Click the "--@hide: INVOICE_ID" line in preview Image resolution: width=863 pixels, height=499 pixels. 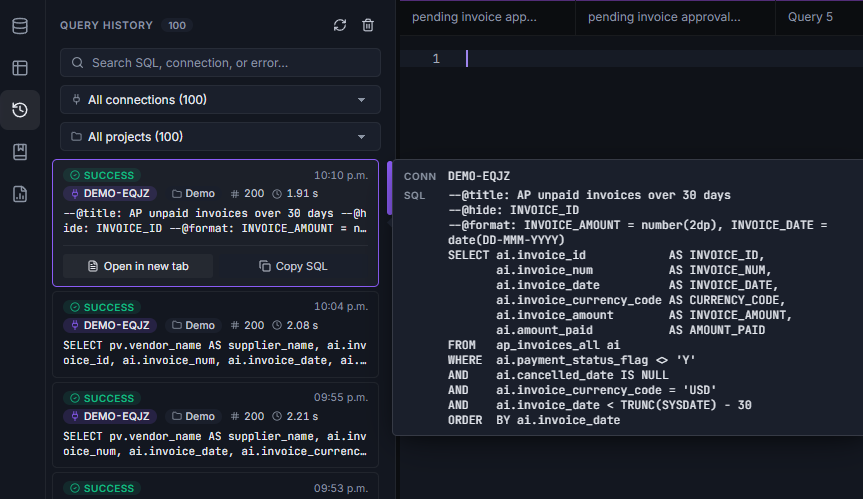[x=514, y=210]
